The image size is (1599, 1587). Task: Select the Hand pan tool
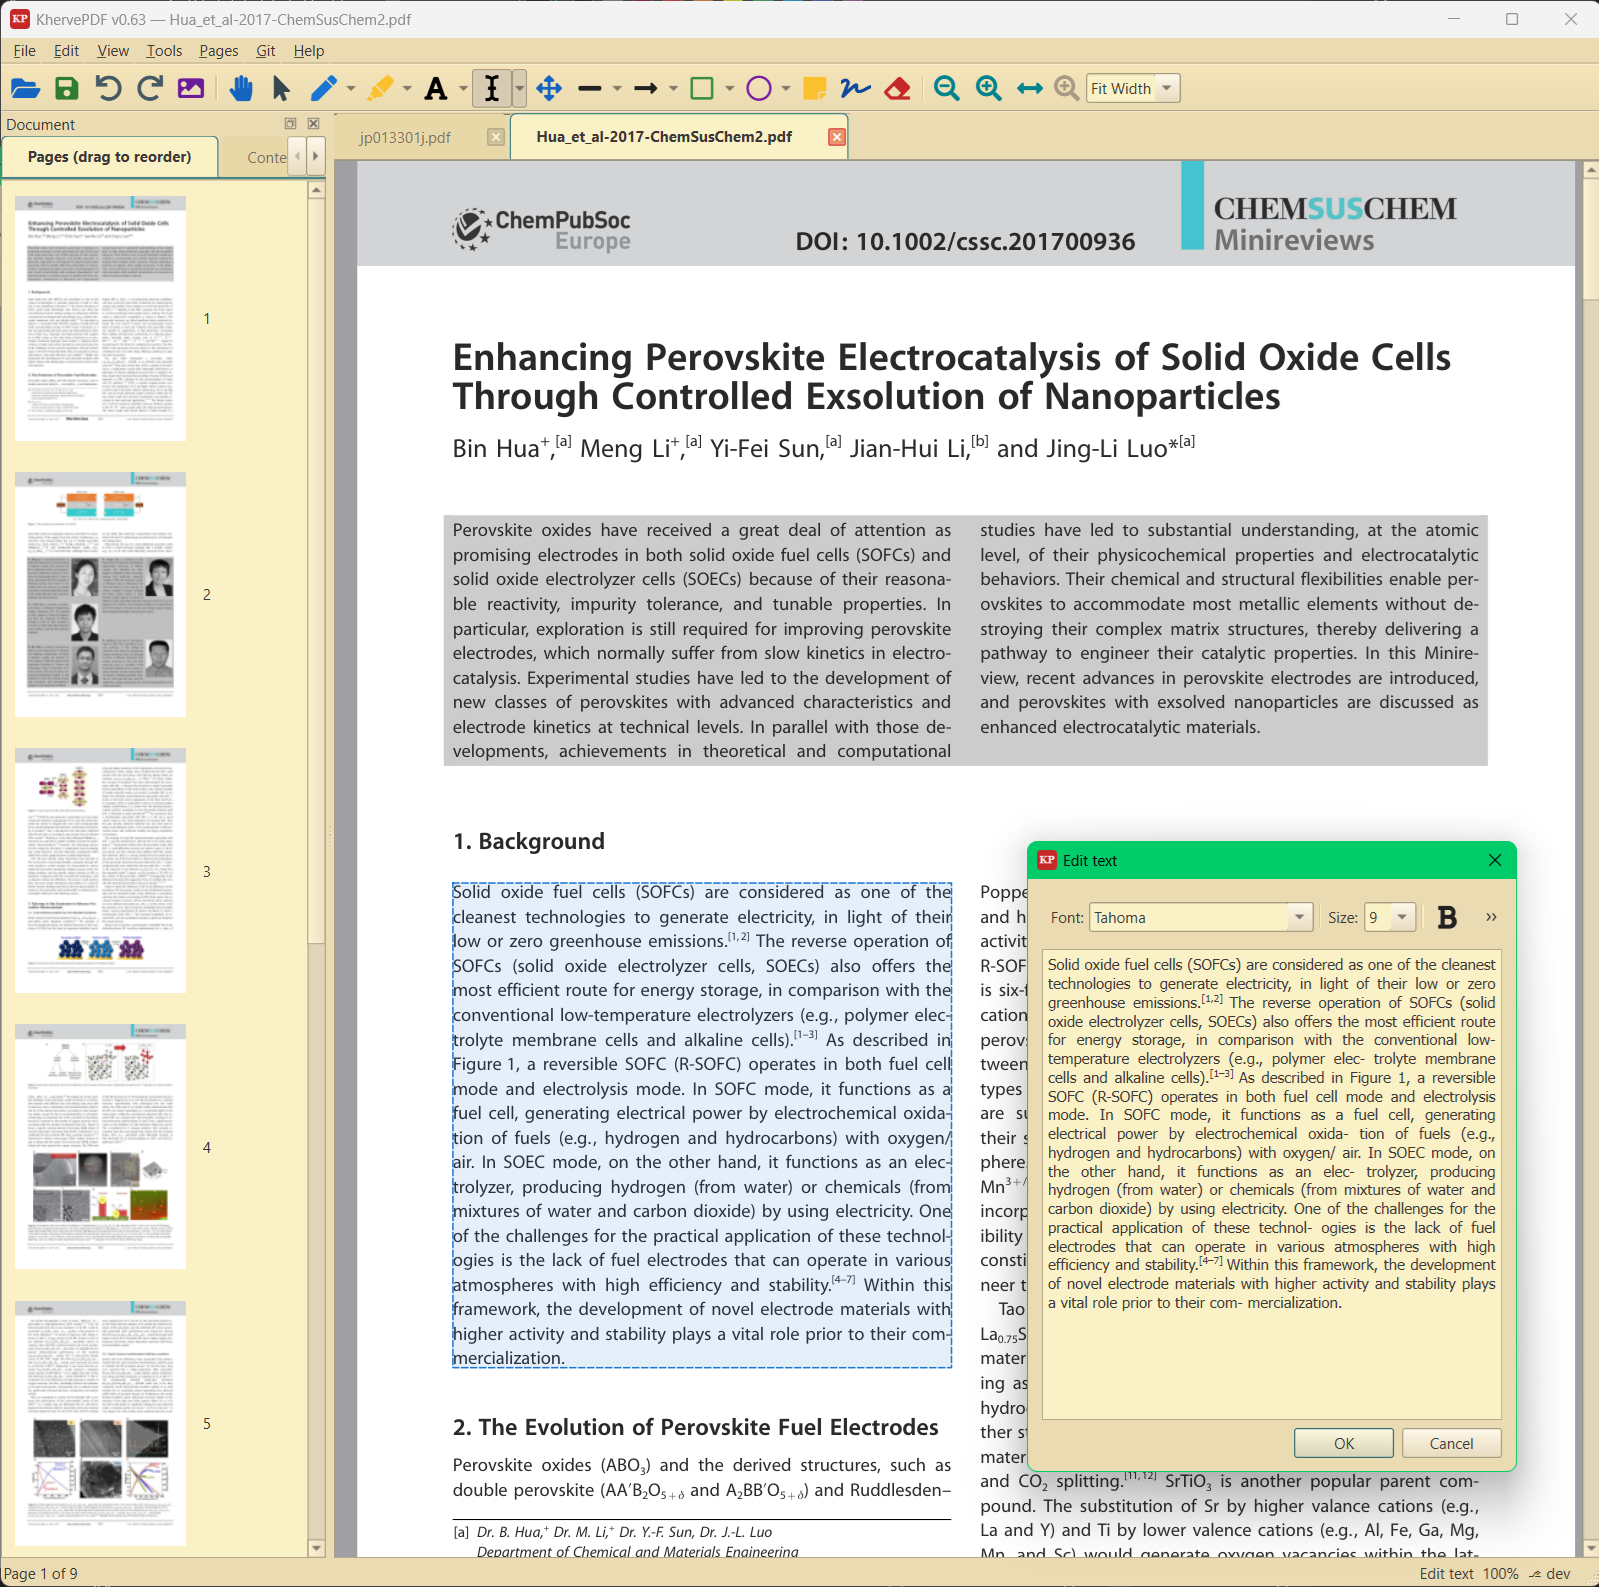(x=240, y=88)
